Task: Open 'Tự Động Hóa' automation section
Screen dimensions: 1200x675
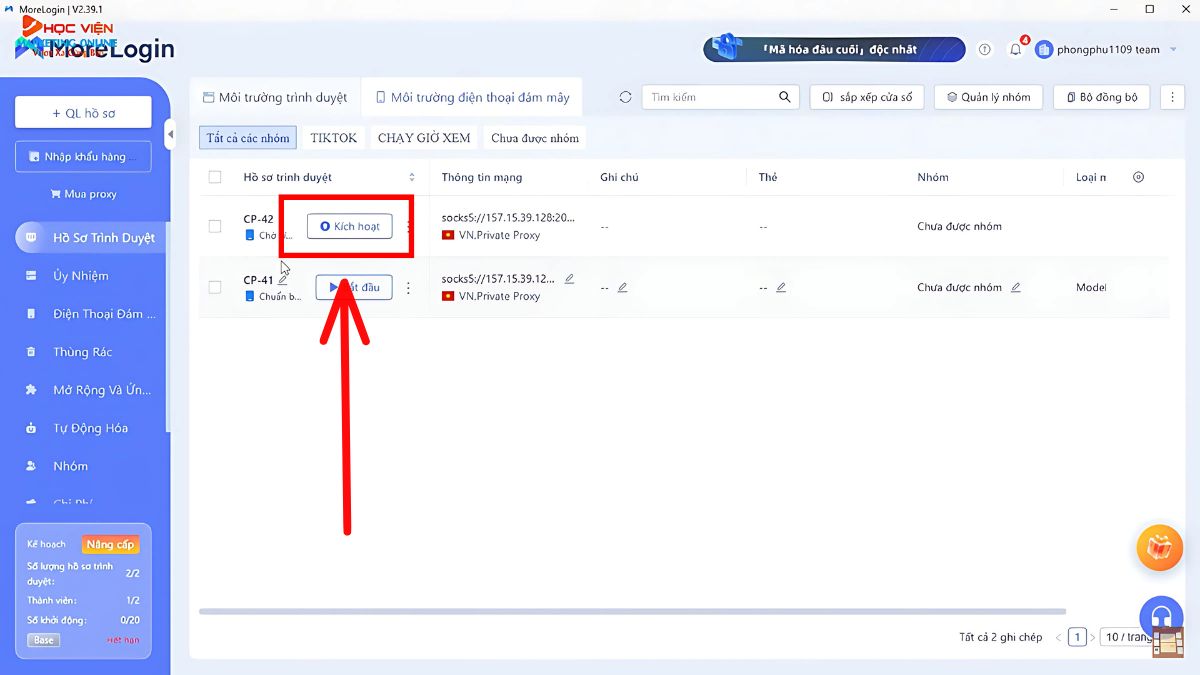Action: click(78, 428)
